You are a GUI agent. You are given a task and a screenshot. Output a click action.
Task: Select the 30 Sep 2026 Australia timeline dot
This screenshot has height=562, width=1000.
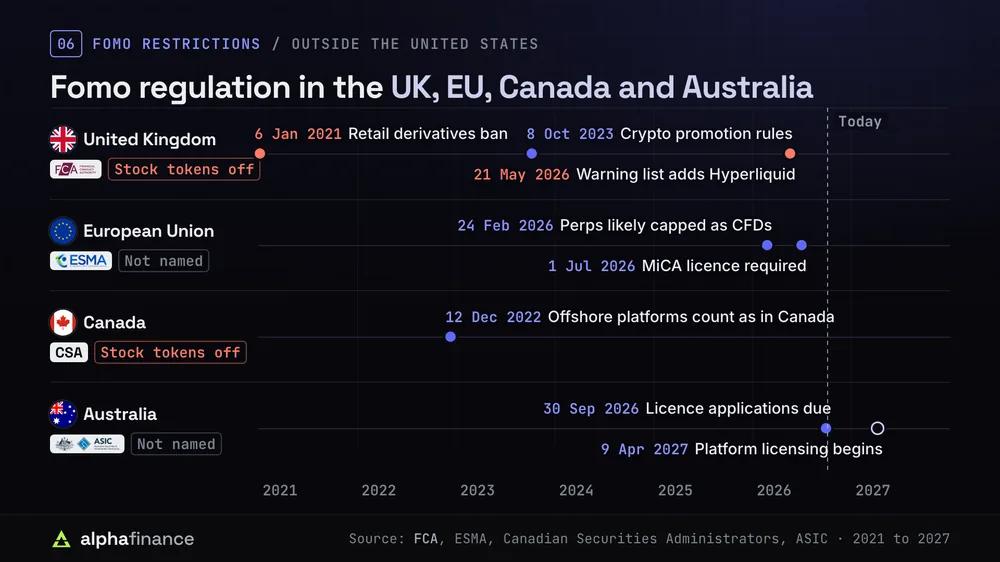(x=826, y=428)
